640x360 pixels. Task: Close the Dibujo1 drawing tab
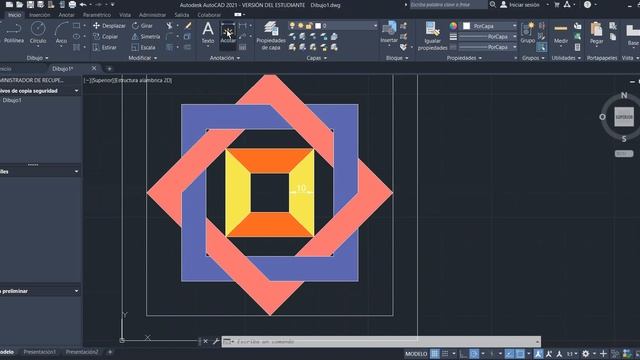tap(94, 68)
